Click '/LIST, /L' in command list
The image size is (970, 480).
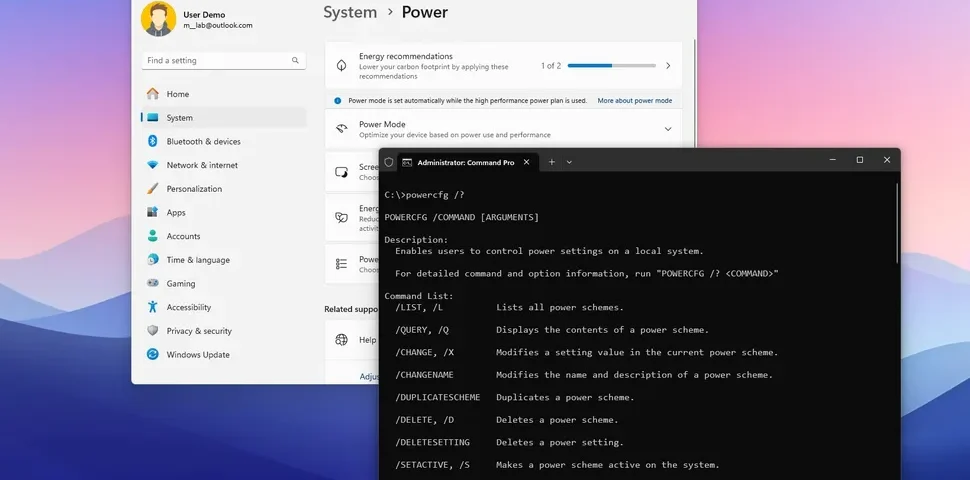(421, 307)
